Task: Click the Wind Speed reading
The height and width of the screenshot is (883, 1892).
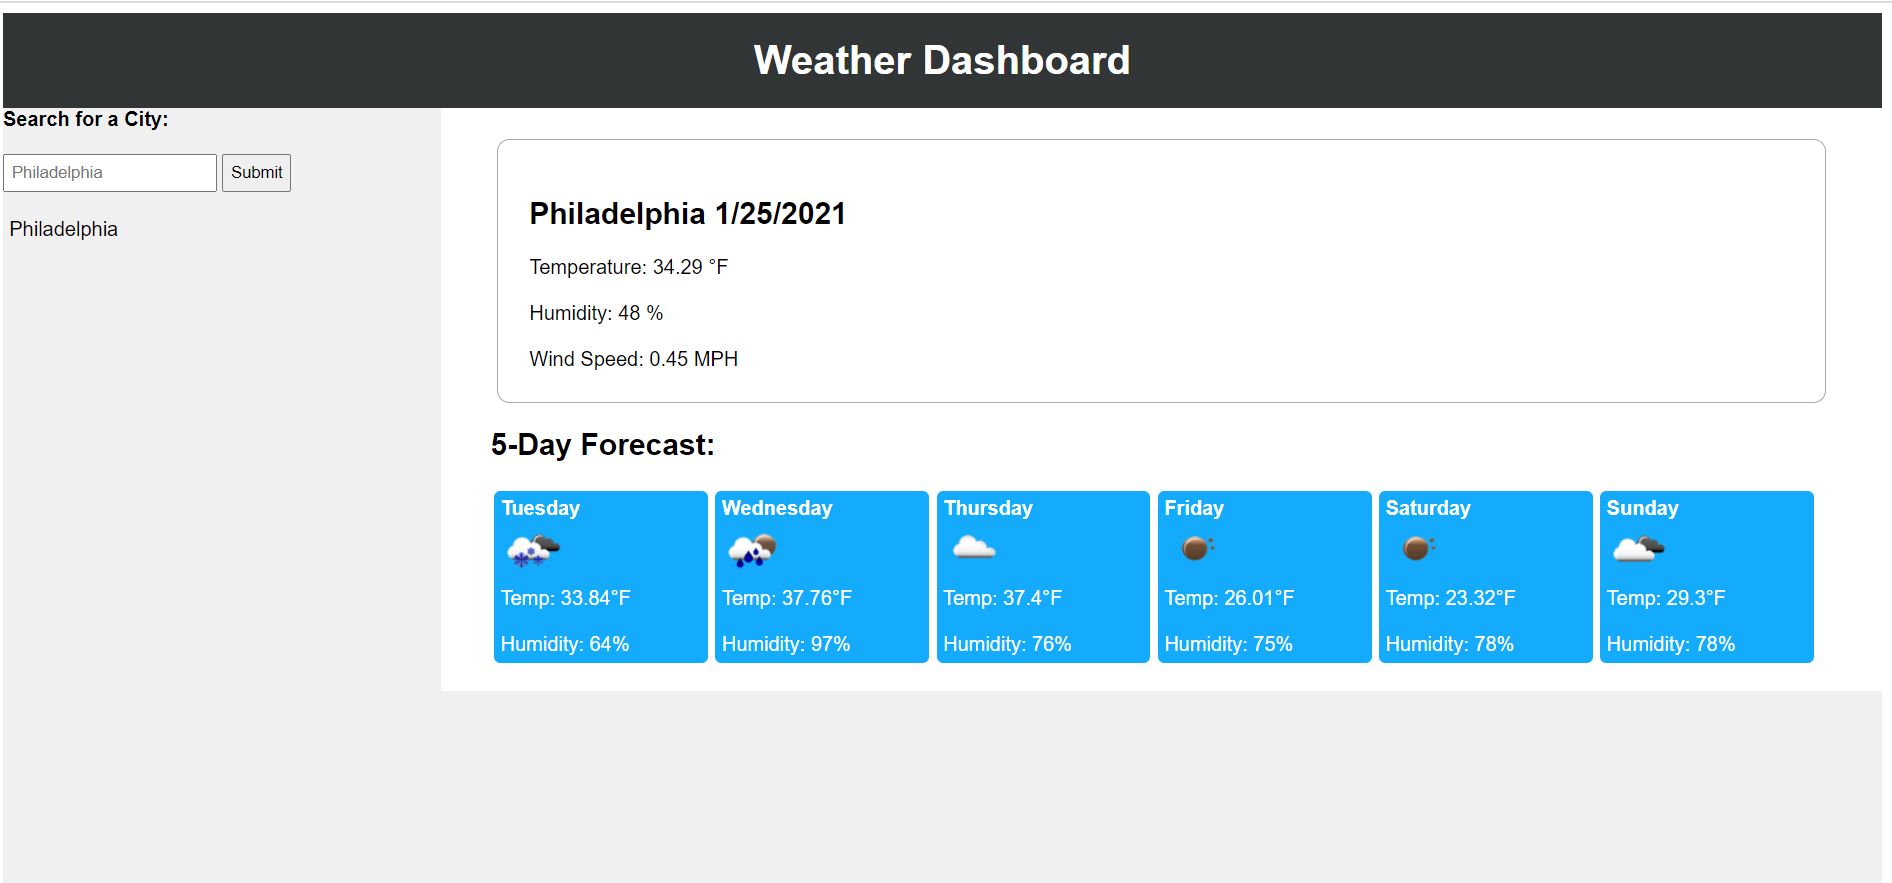Action: click(633, 358)
